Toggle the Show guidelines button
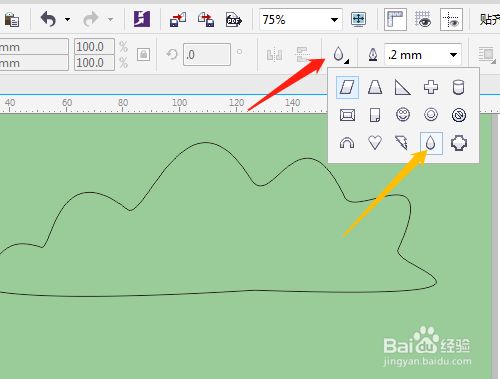Screen dimensions: 500x379 [x=451, y=20]
